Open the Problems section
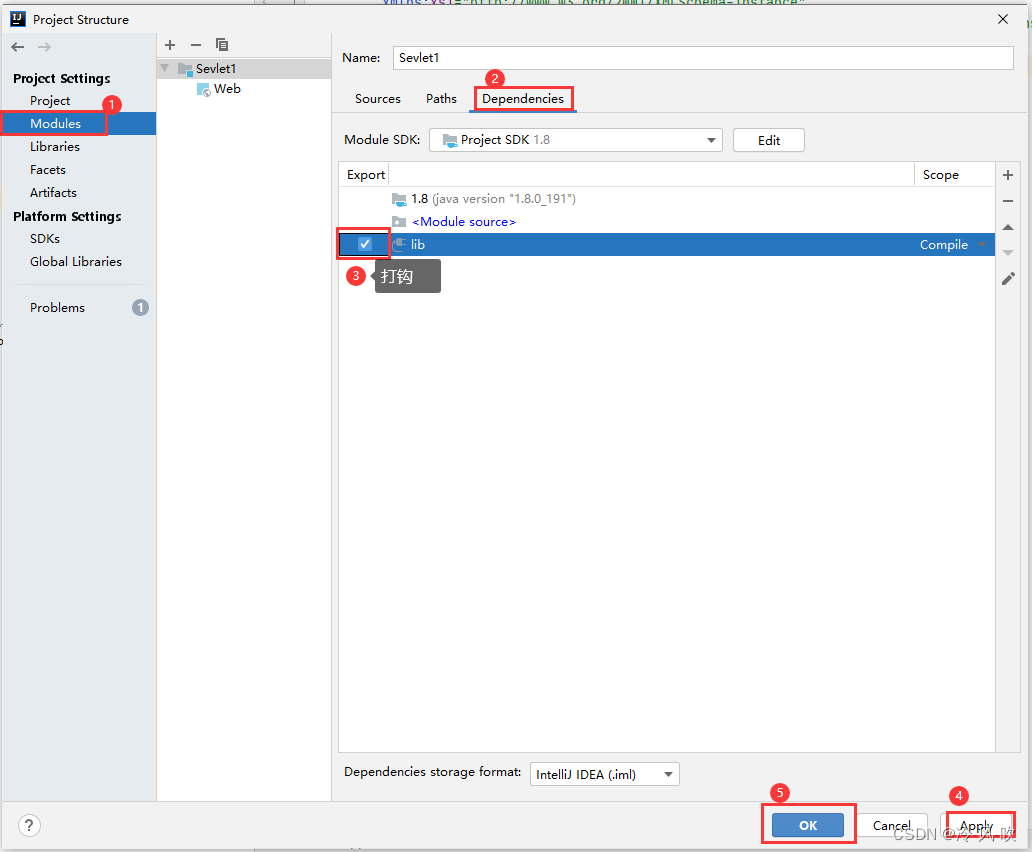Viewport: 1032px width, 852px height. (57, 308)
